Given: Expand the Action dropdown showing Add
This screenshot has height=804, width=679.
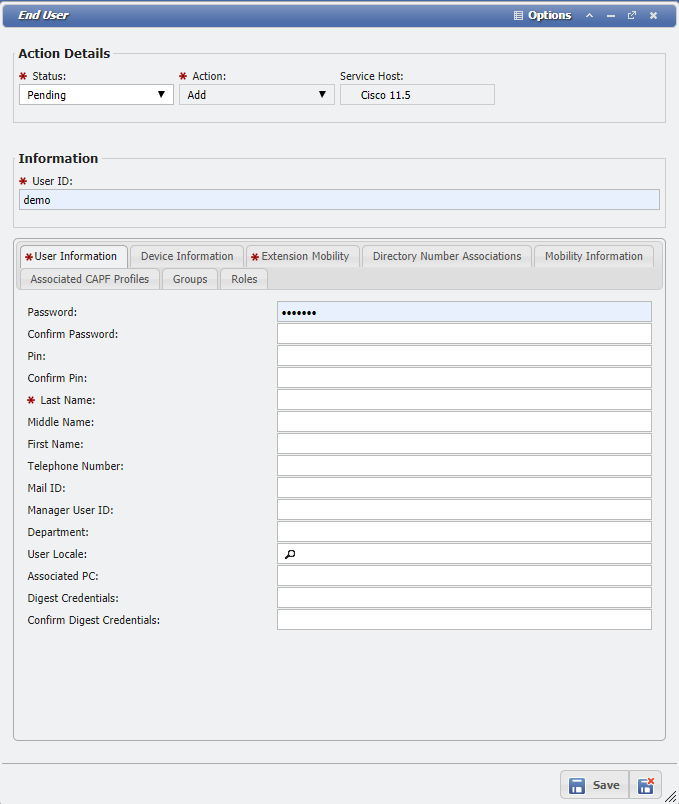Looking at the screenshot, I should tap(256, 95).
